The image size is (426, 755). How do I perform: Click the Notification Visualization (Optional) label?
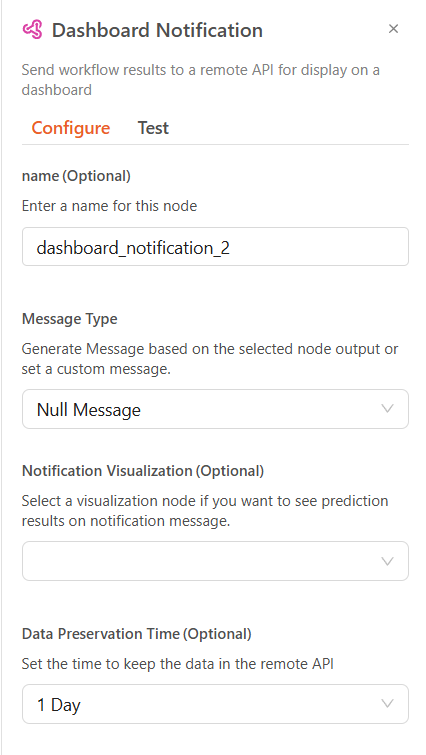(x=143, y=471)
